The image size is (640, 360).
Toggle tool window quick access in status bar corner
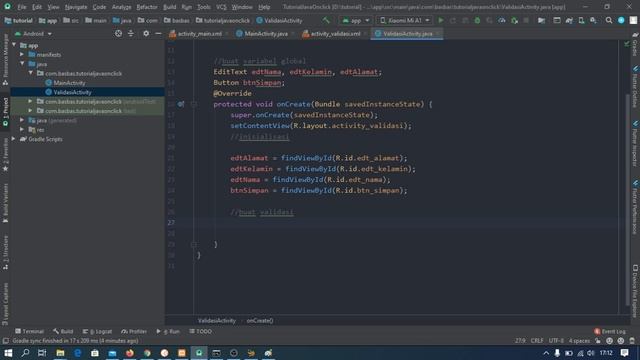pyautogui.click(x=5, y=340)
